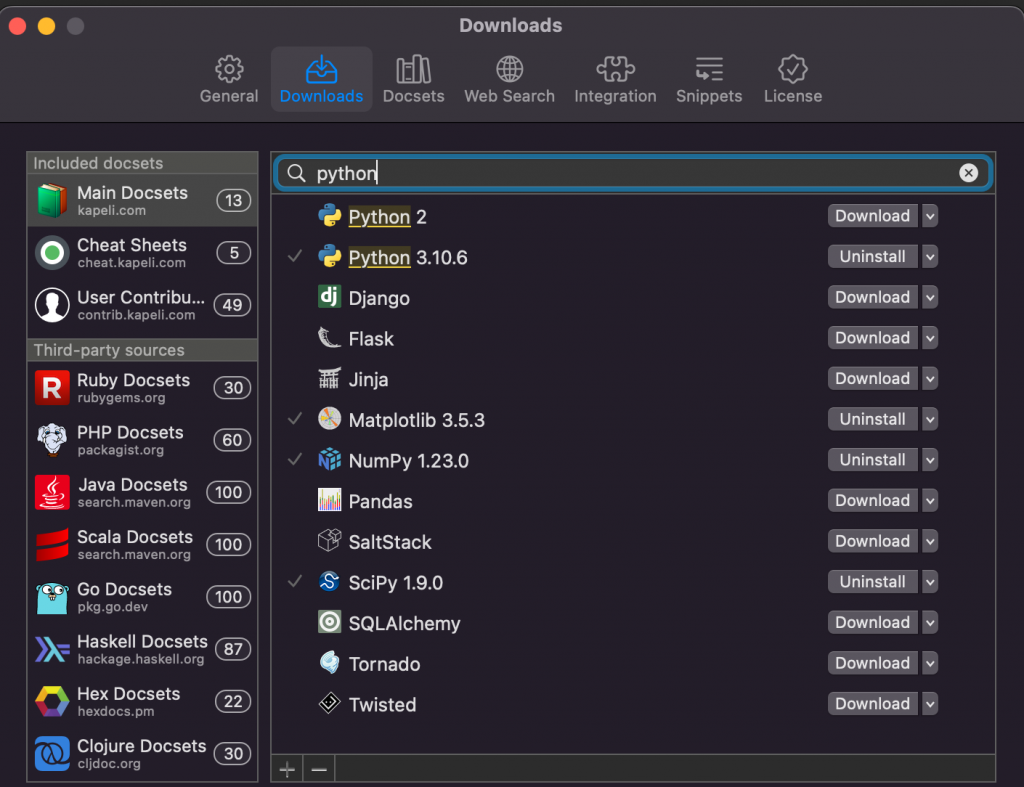
Task: Click the Matplotlib pie icon
Action: [329, 419]
